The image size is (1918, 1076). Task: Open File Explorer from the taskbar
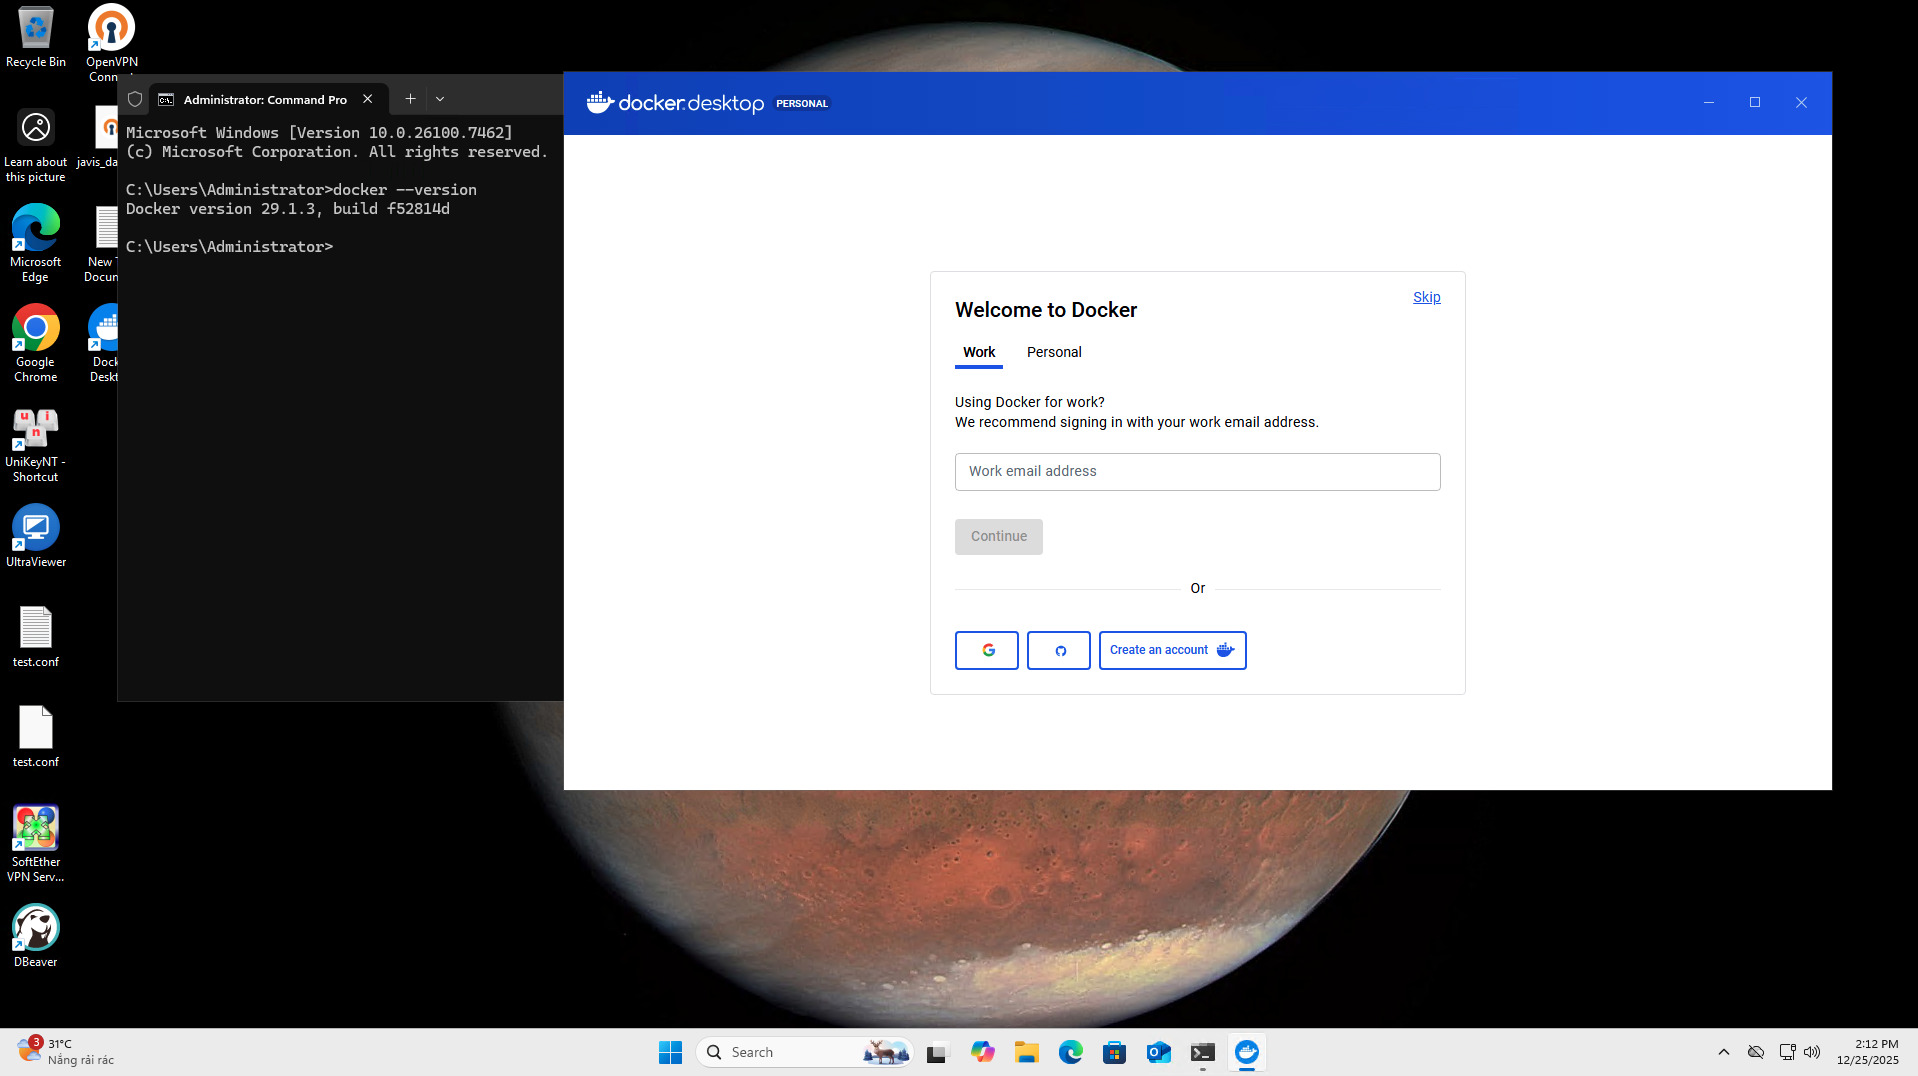[1026, 1052]
